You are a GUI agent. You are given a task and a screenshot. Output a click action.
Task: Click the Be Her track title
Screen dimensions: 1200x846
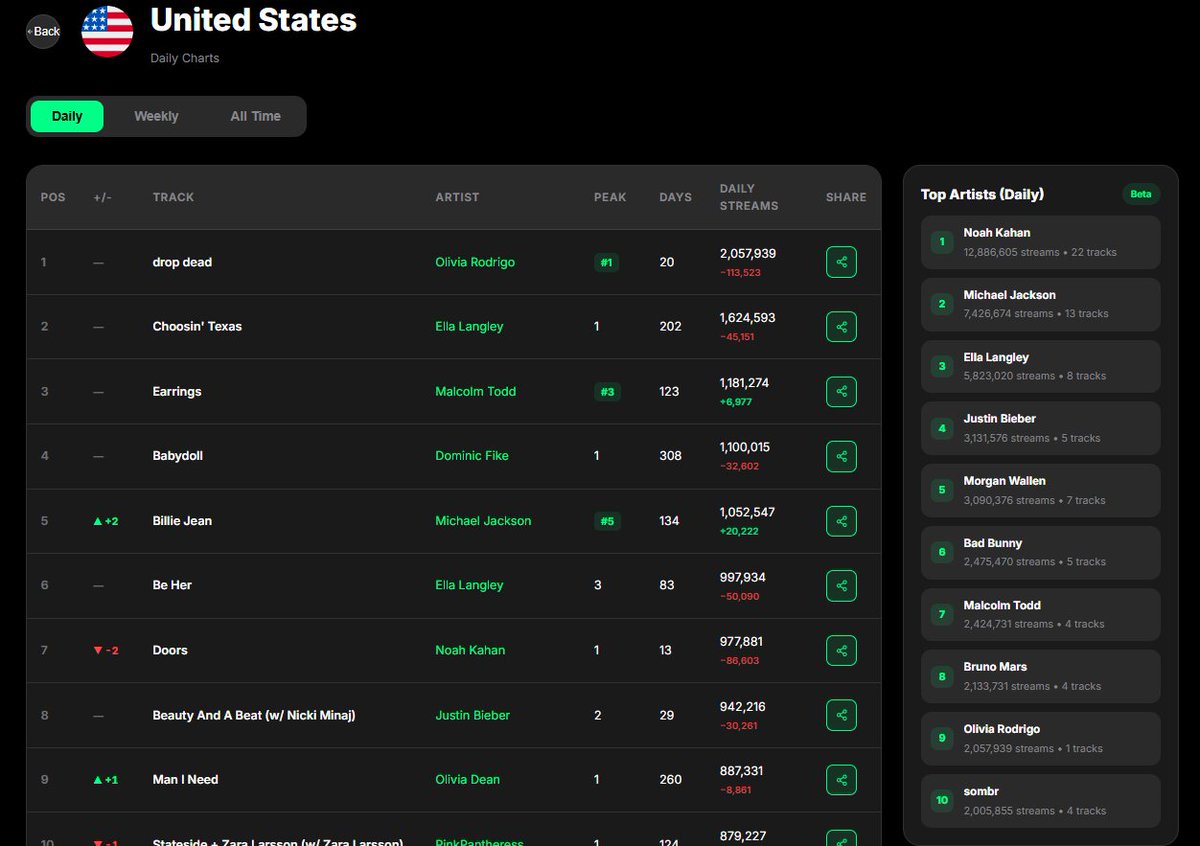pos(172,585)
